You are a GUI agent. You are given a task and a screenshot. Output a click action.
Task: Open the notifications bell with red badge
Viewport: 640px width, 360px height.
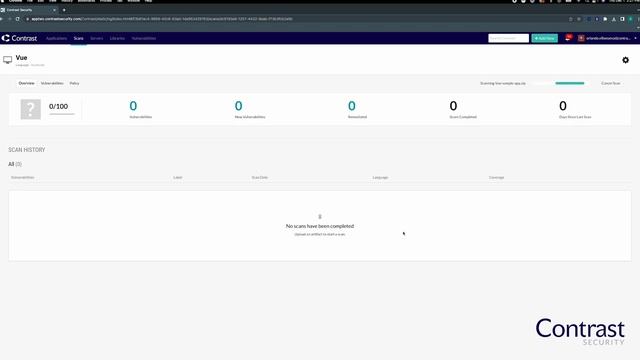[x=568, y=38]
